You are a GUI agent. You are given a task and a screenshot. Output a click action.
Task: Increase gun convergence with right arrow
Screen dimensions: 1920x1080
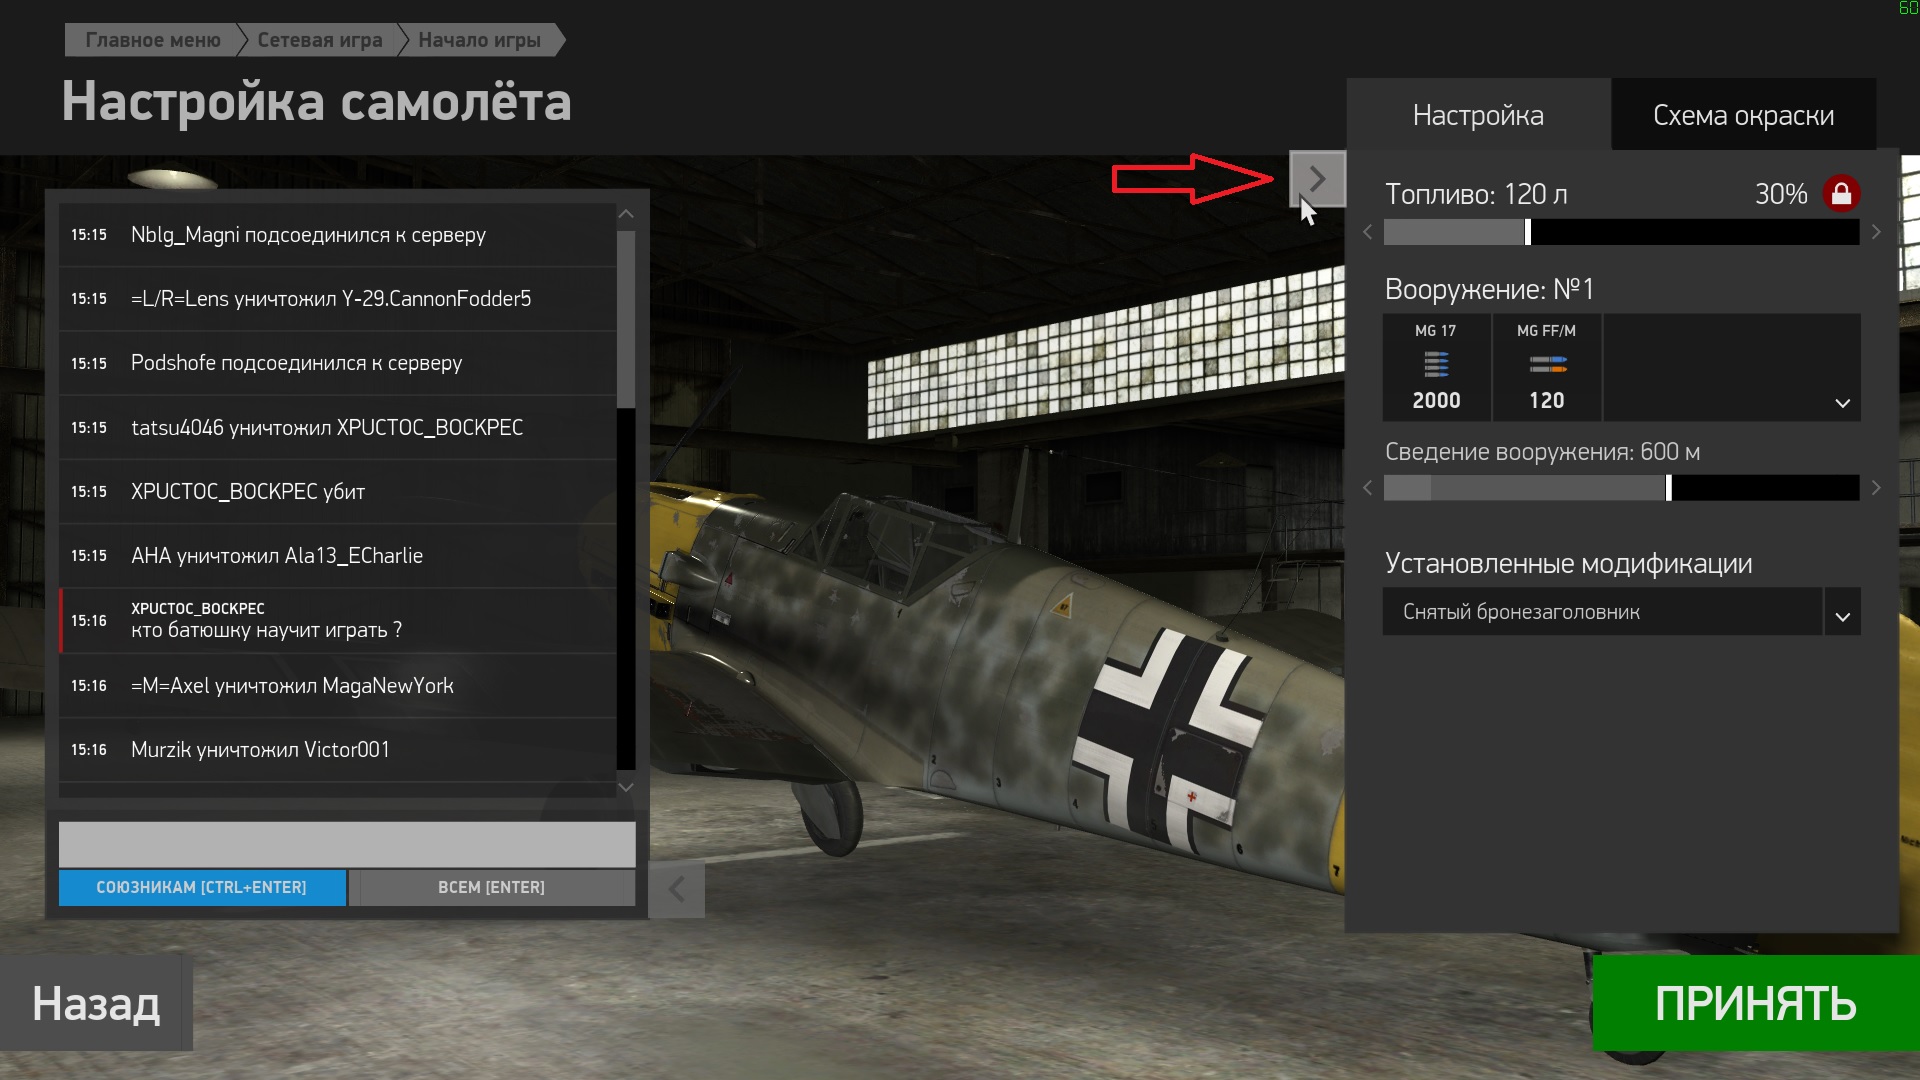[x=1876, y=488]
